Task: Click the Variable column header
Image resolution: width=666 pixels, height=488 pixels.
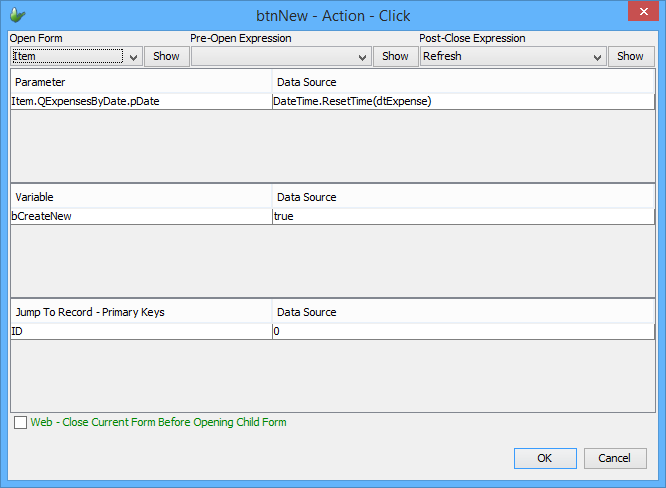Action: pos(140,197)
